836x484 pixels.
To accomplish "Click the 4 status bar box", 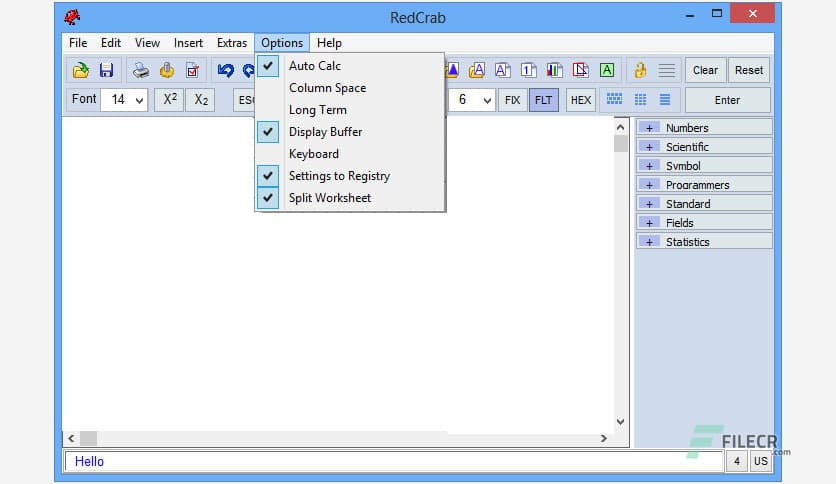I will (737, 461).
